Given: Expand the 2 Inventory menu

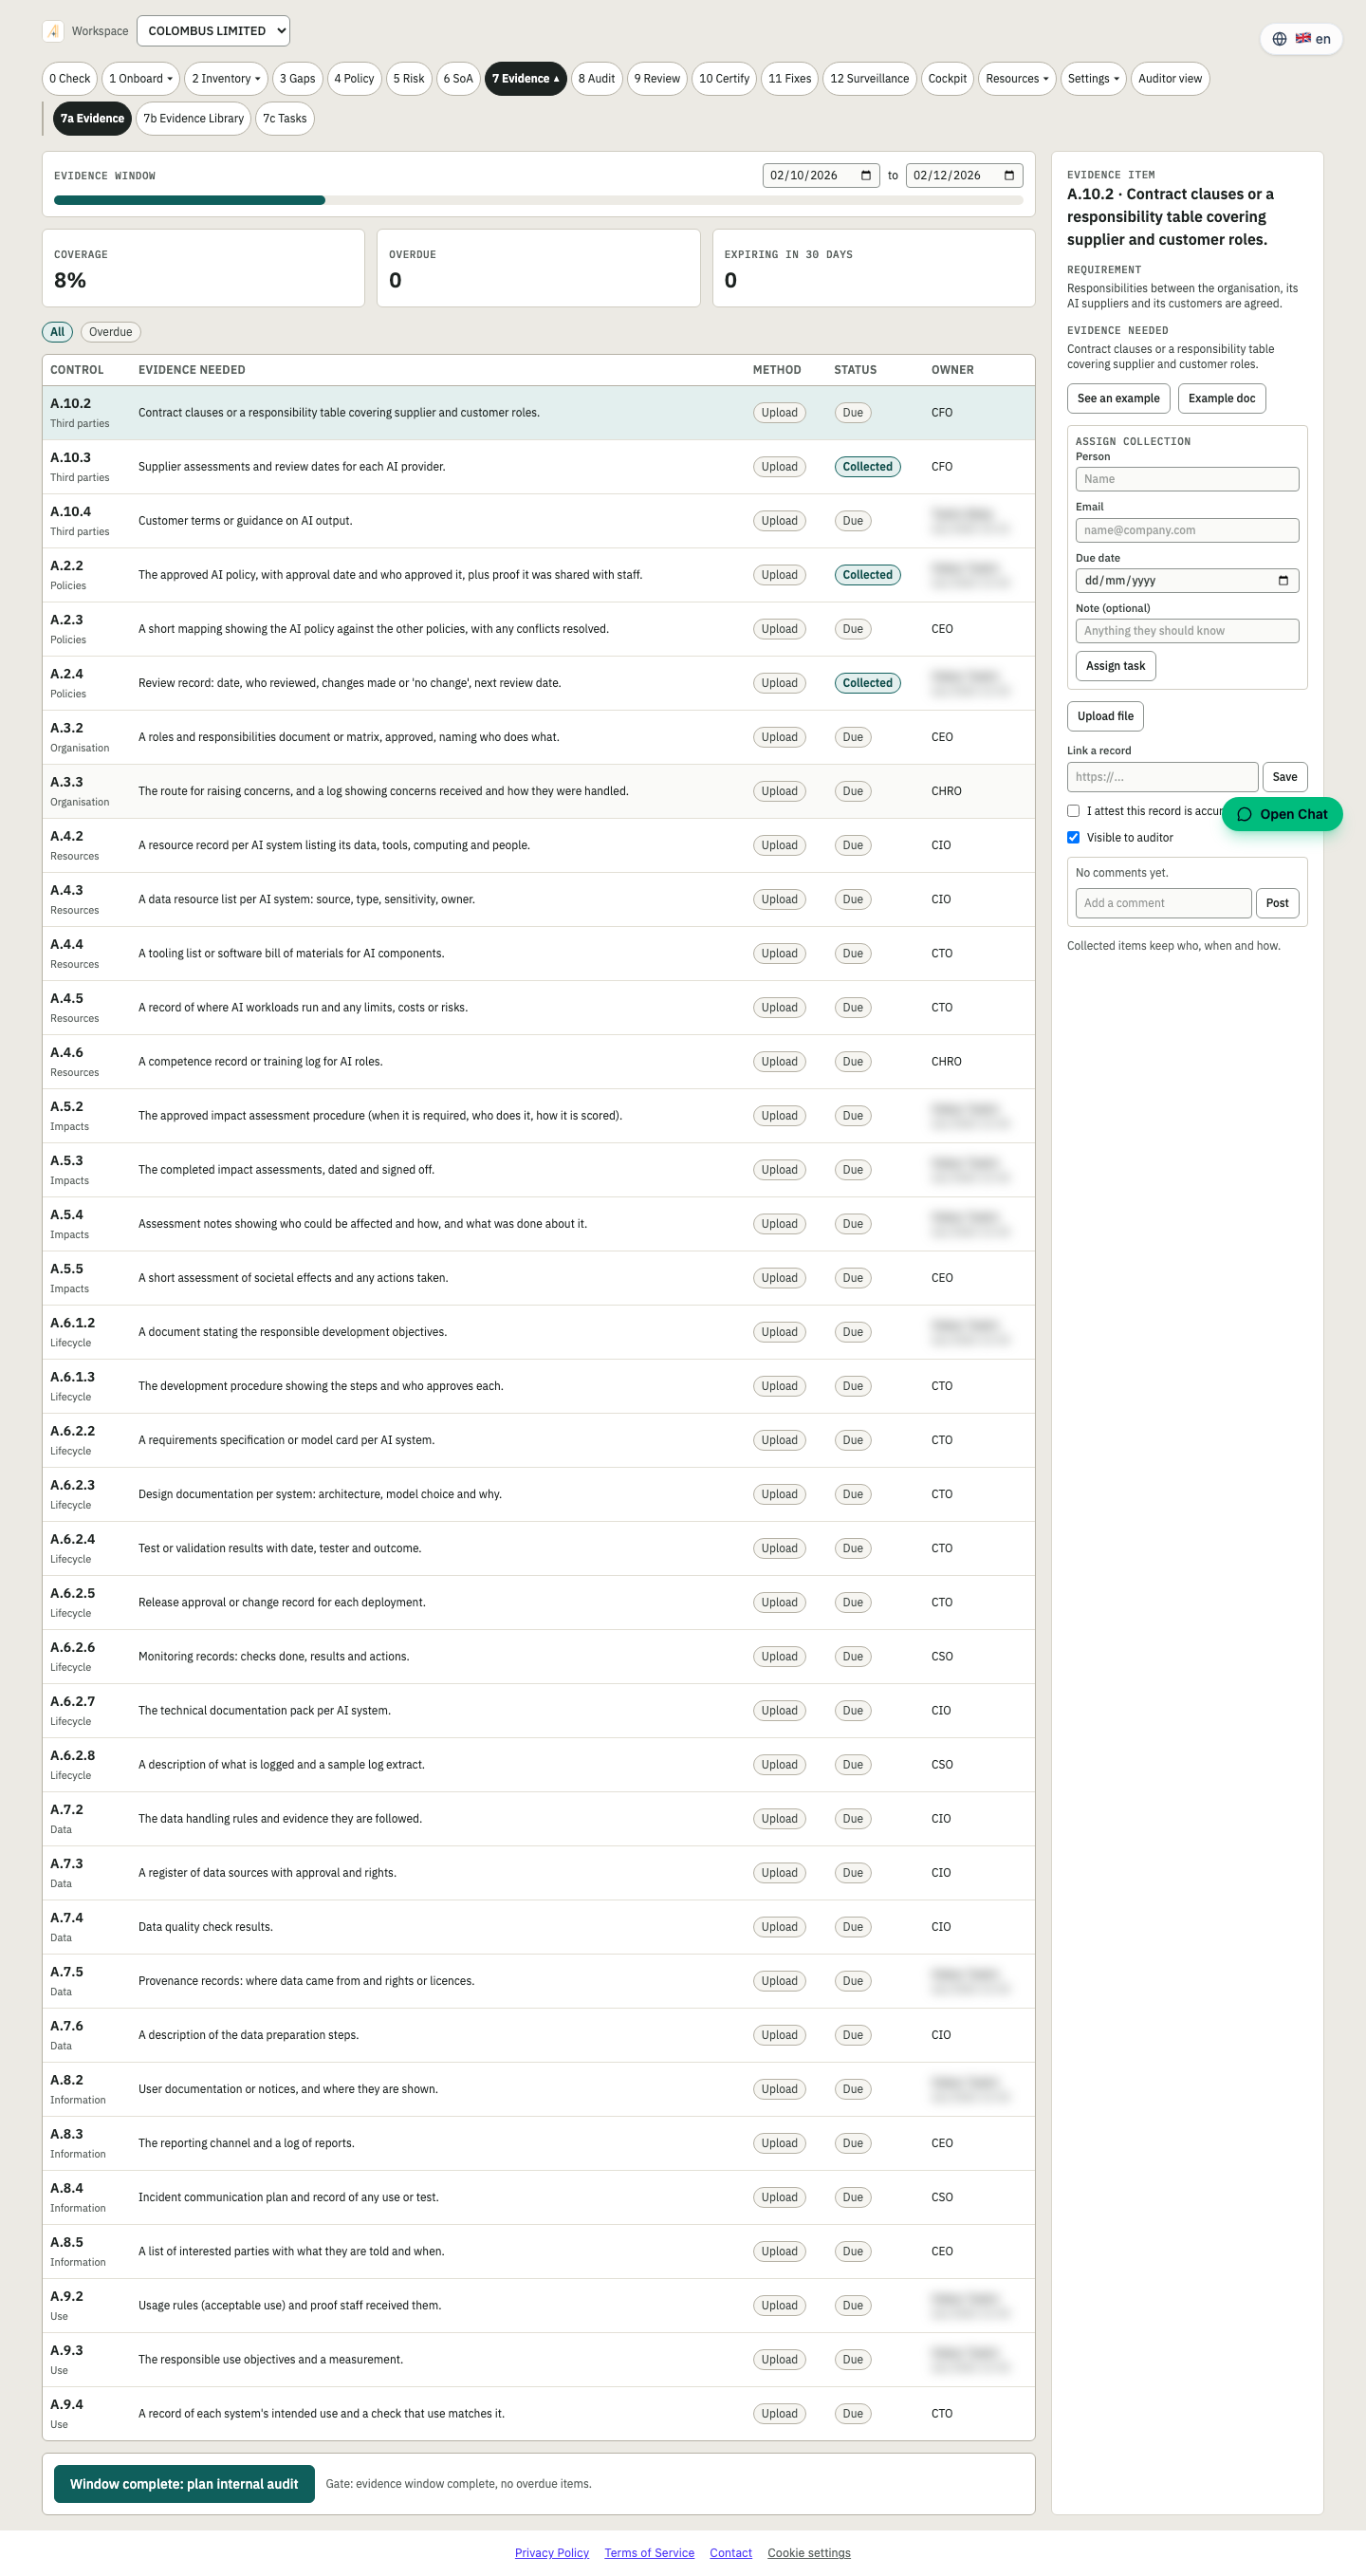Looking at the screenshot, I should (226, 79).
